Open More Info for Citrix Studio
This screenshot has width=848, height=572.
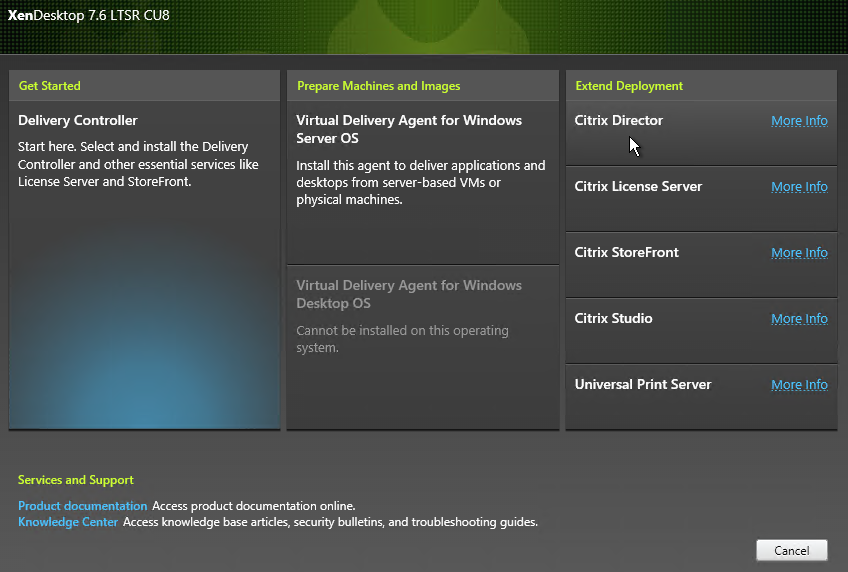tap(799, 318)
